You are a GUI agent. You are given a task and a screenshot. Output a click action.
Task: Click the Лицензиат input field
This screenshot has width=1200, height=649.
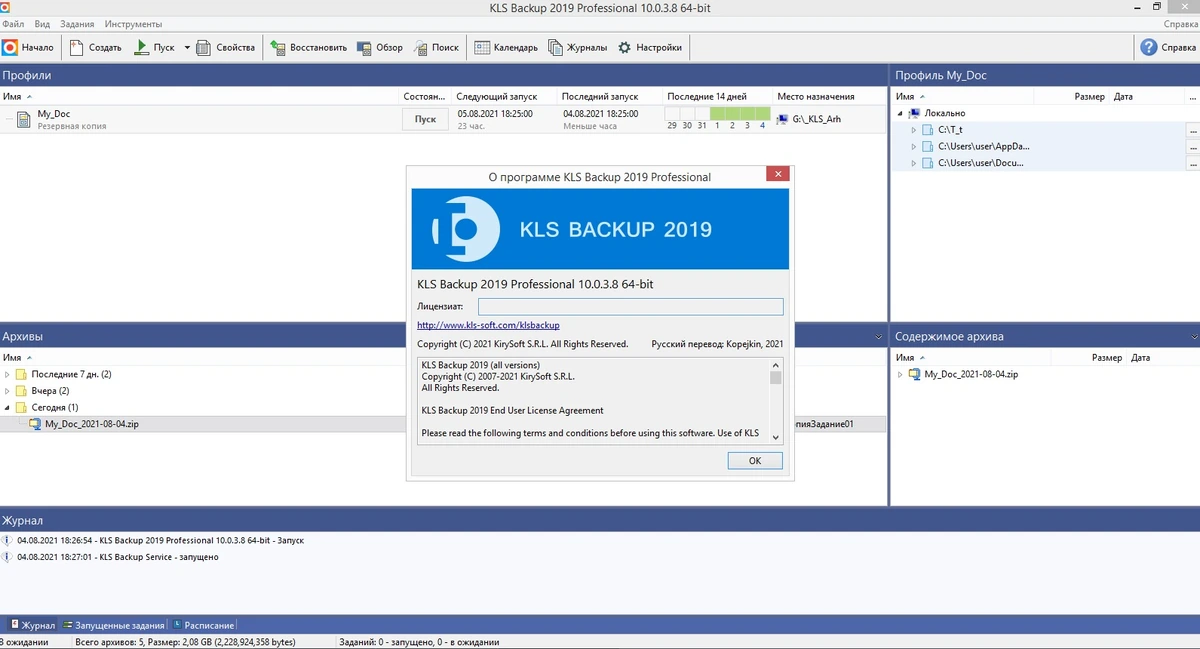[x=630, y=306]
